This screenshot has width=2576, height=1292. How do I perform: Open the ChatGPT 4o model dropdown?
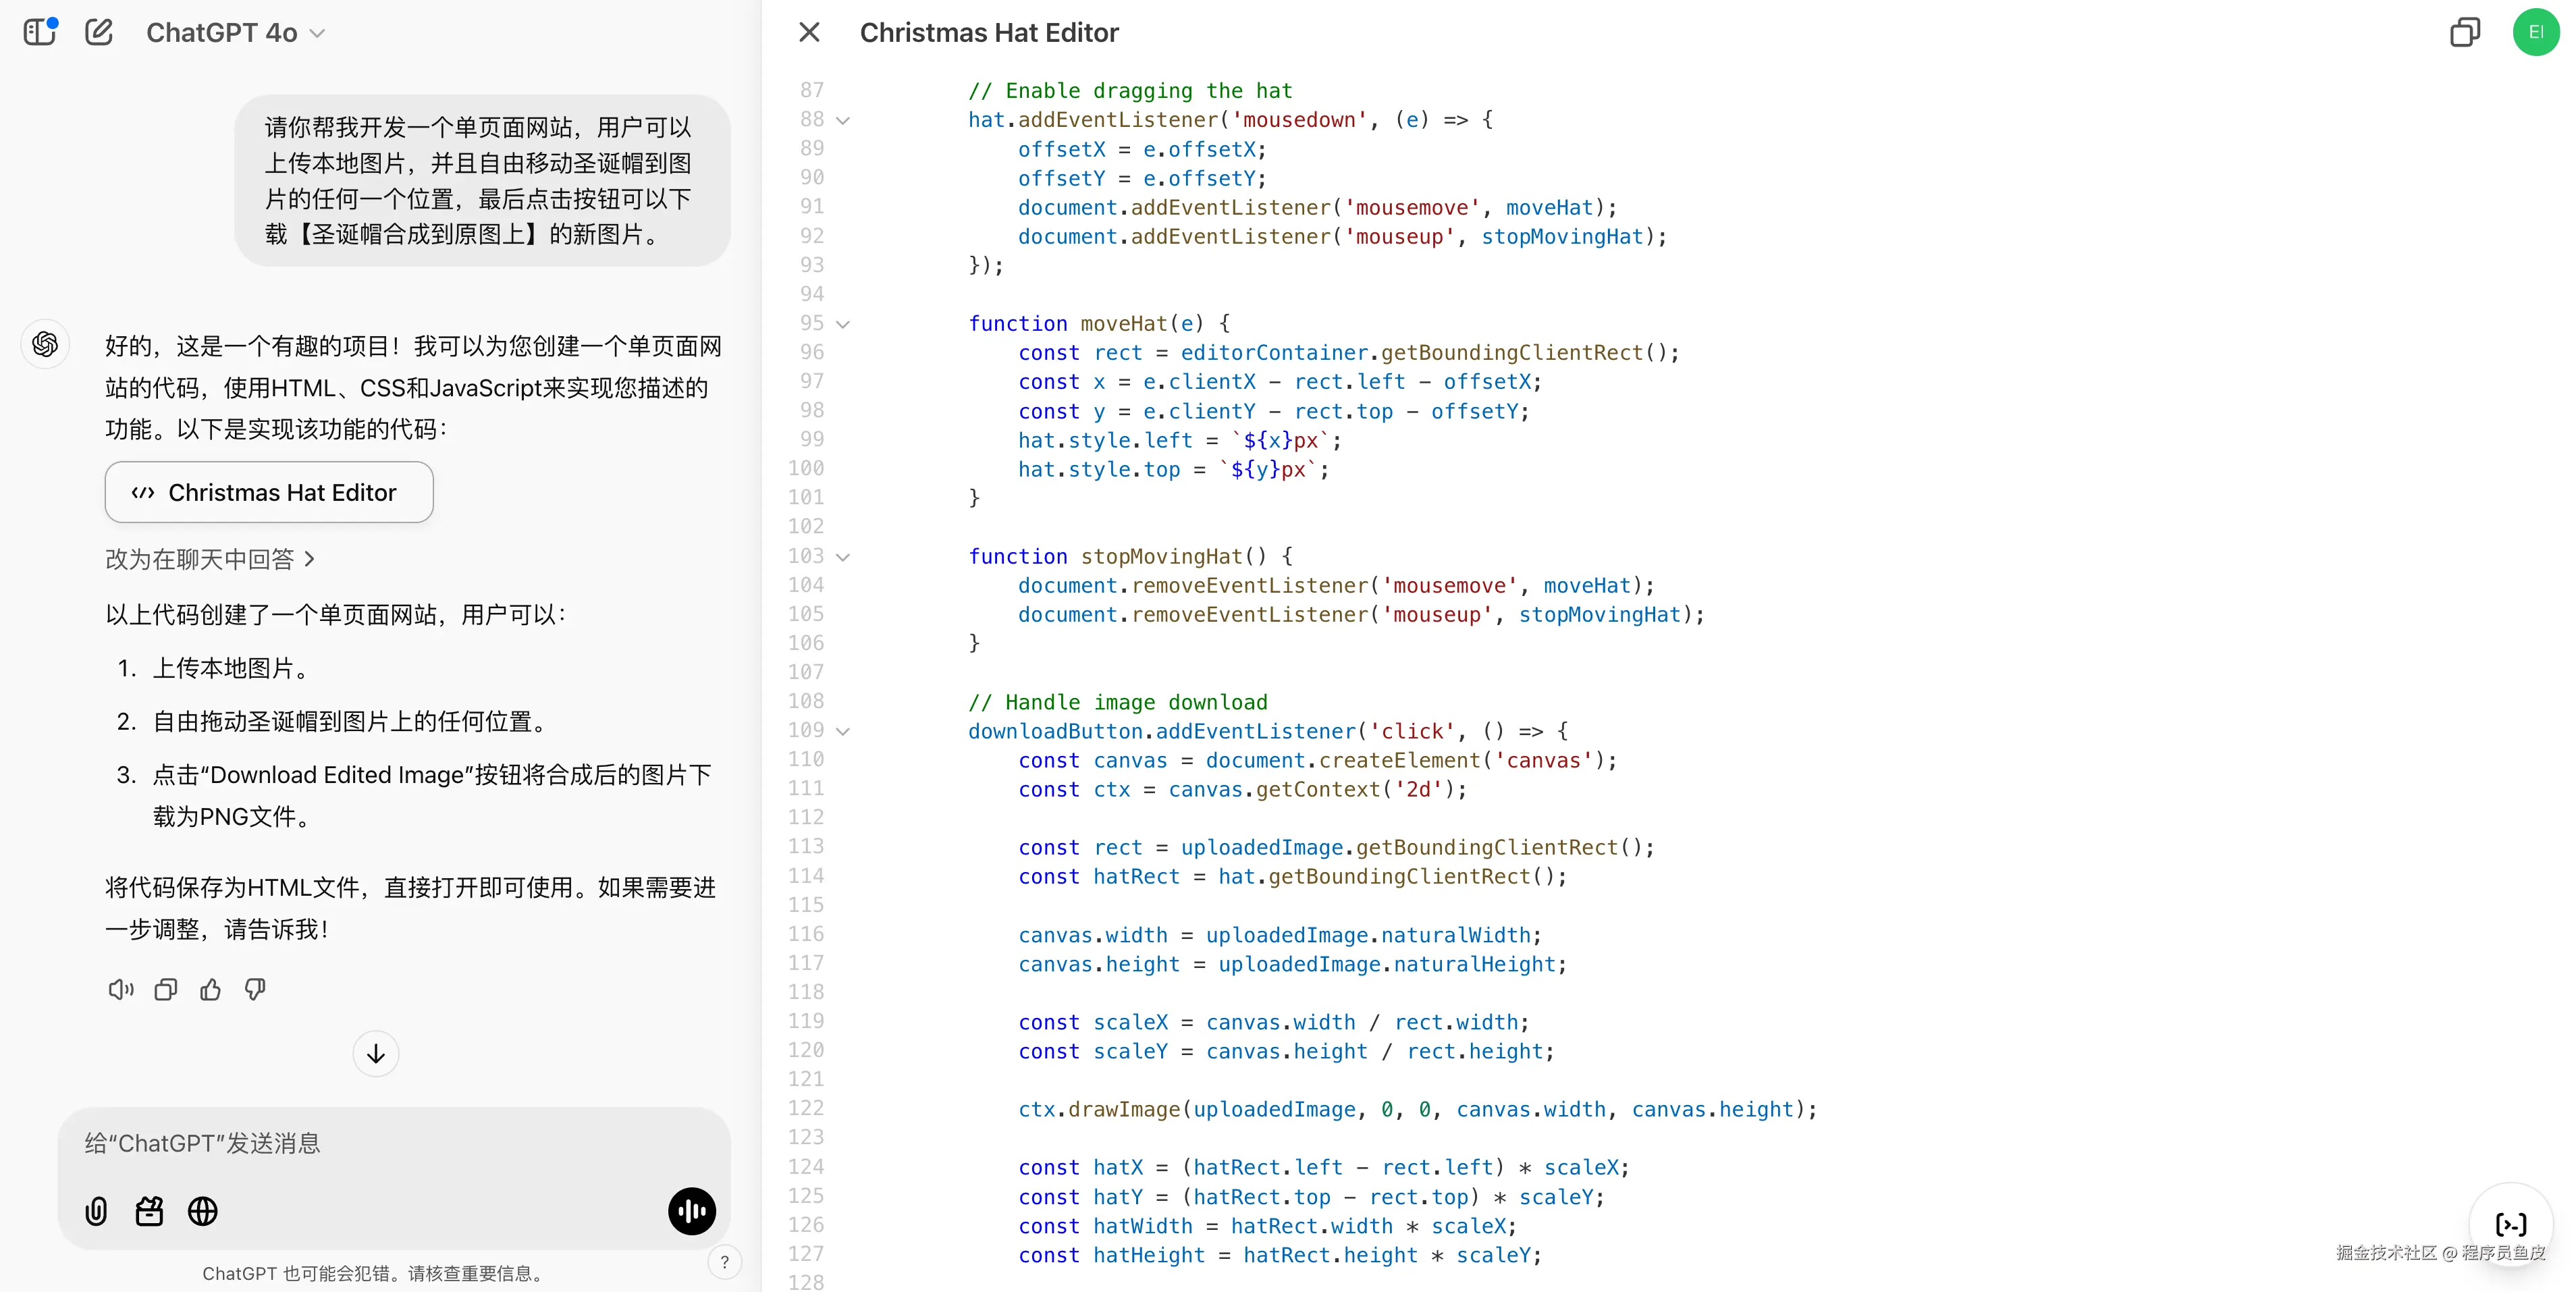236,33
